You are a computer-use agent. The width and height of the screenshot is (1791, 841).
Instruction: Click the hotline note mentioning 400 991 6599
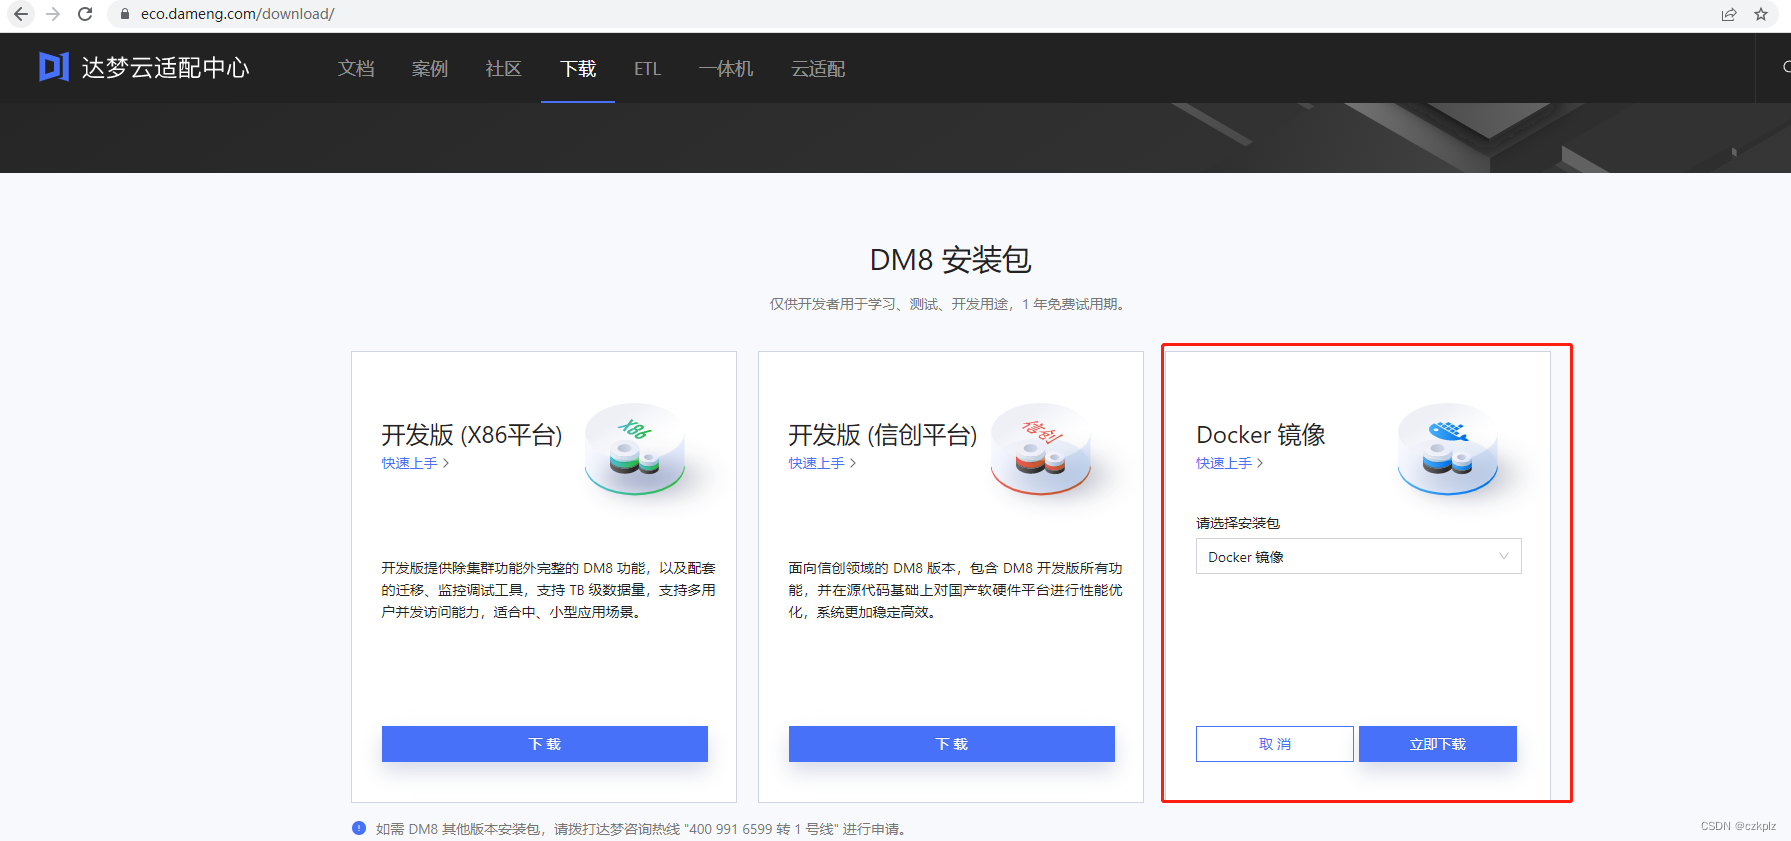click(x=641, y=829)
